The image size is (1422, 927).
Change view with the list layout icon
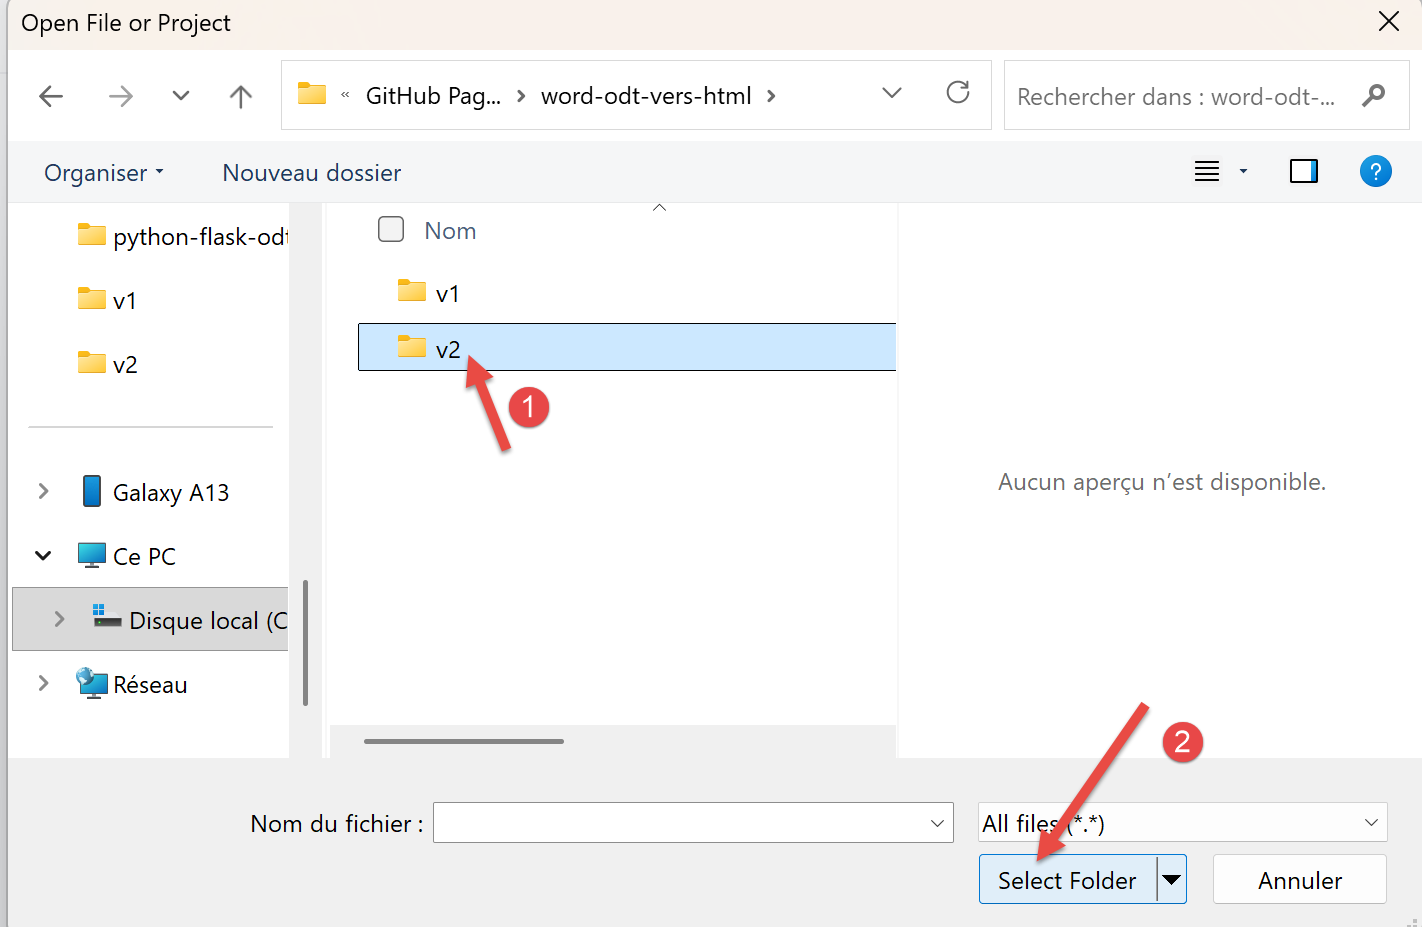click(x=1207, y=172)
